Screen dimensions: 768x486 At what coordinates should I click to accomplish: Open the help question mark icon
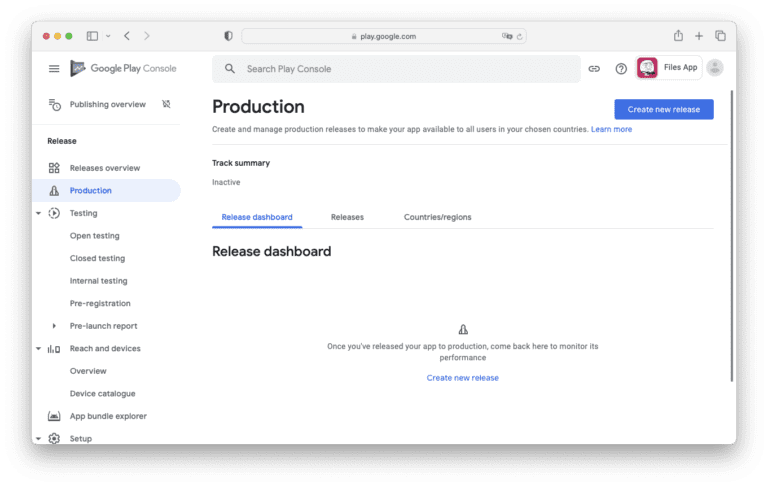[x=621, y=69]
